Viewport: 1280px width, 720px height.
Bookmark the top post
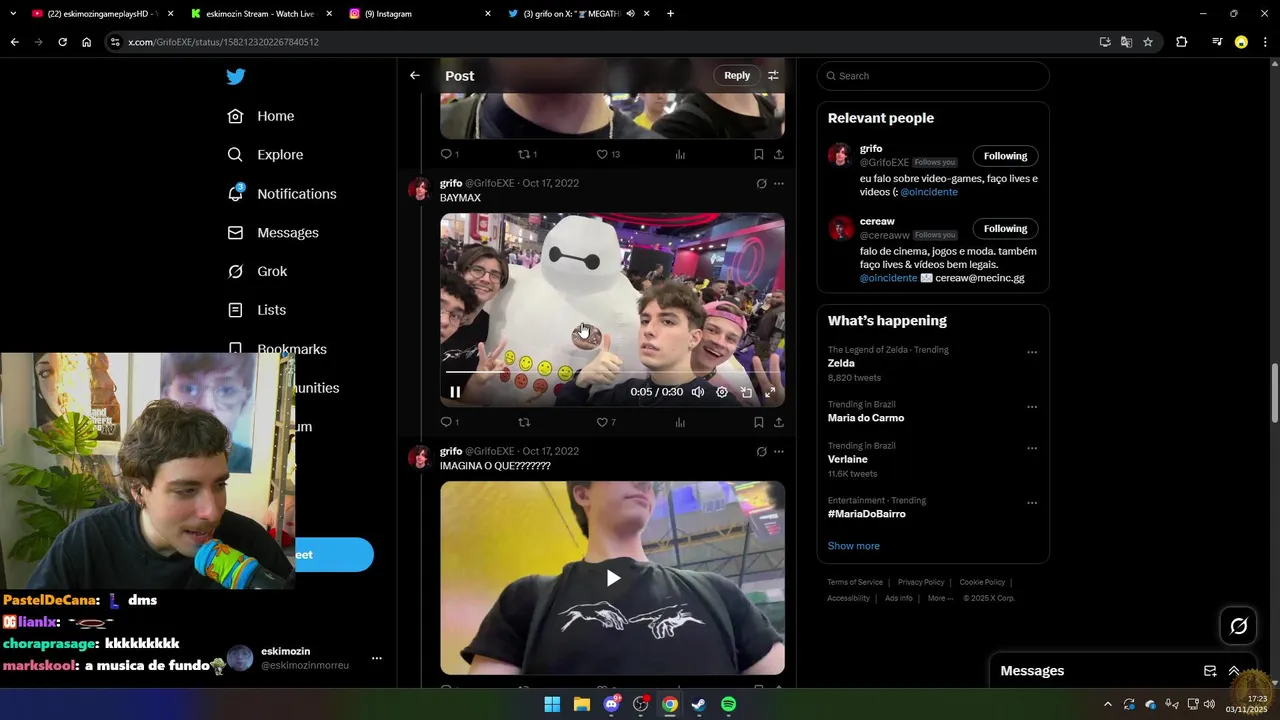(x=758, y=154)
